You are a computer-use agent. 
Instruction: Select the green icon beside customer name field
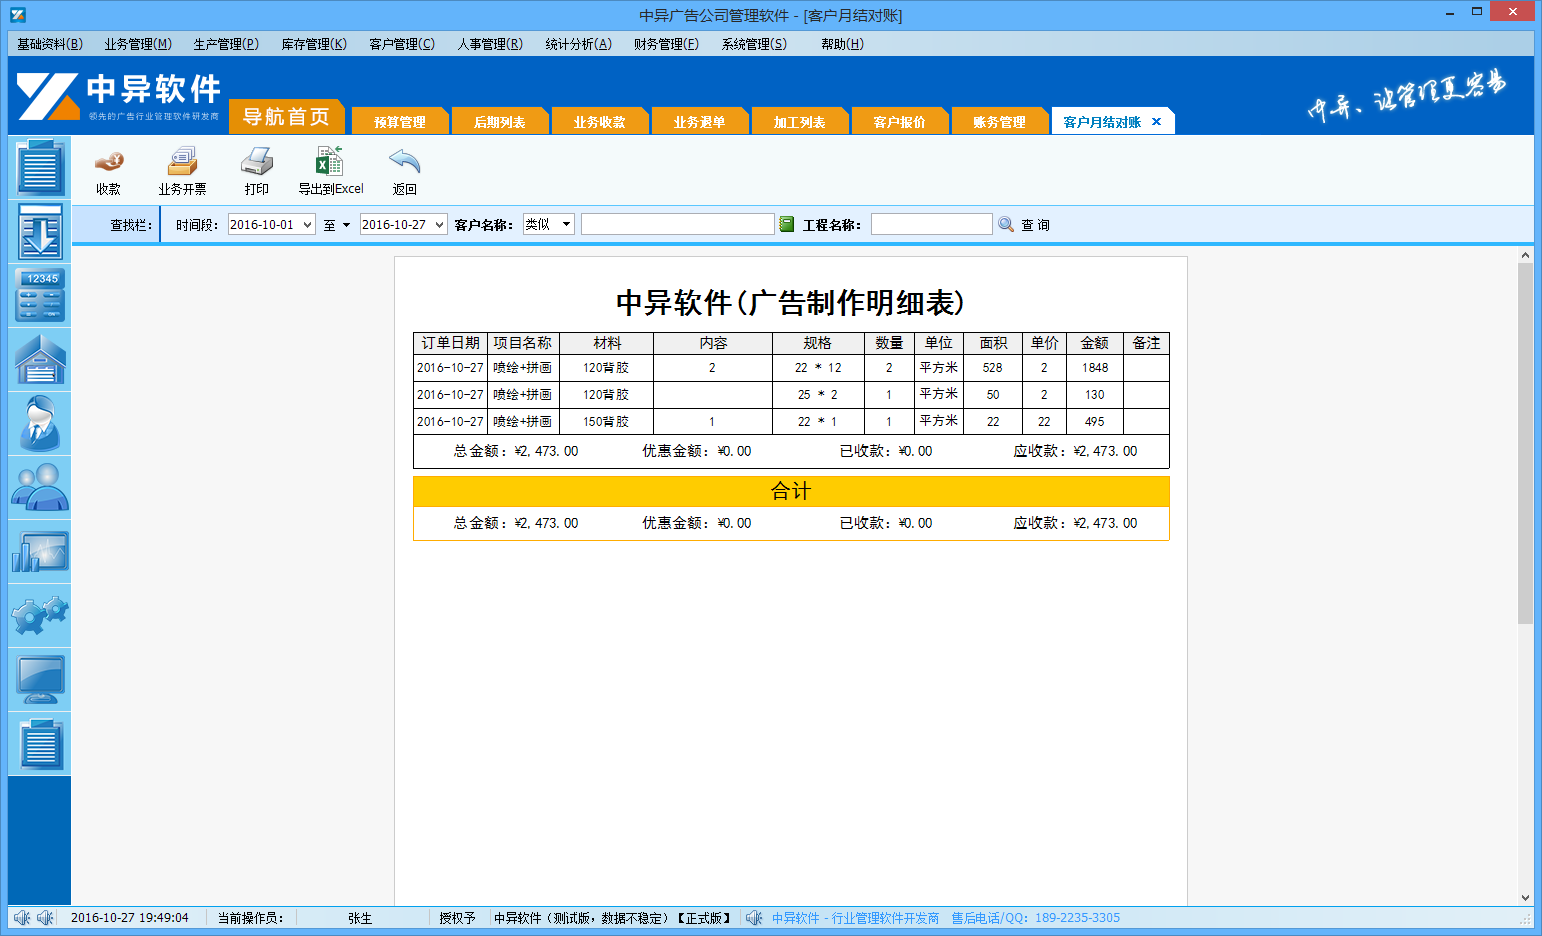tap(787, 223)
